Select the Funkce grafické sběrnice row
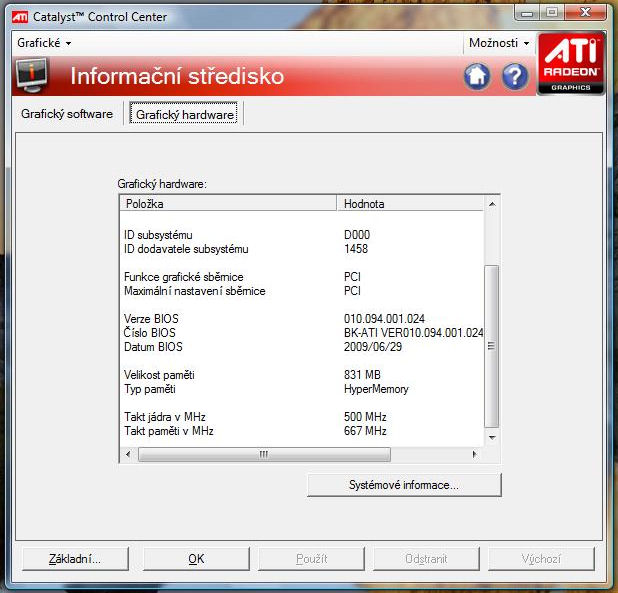The height and width of the screenshot is (593, 618). pos(302,277)
